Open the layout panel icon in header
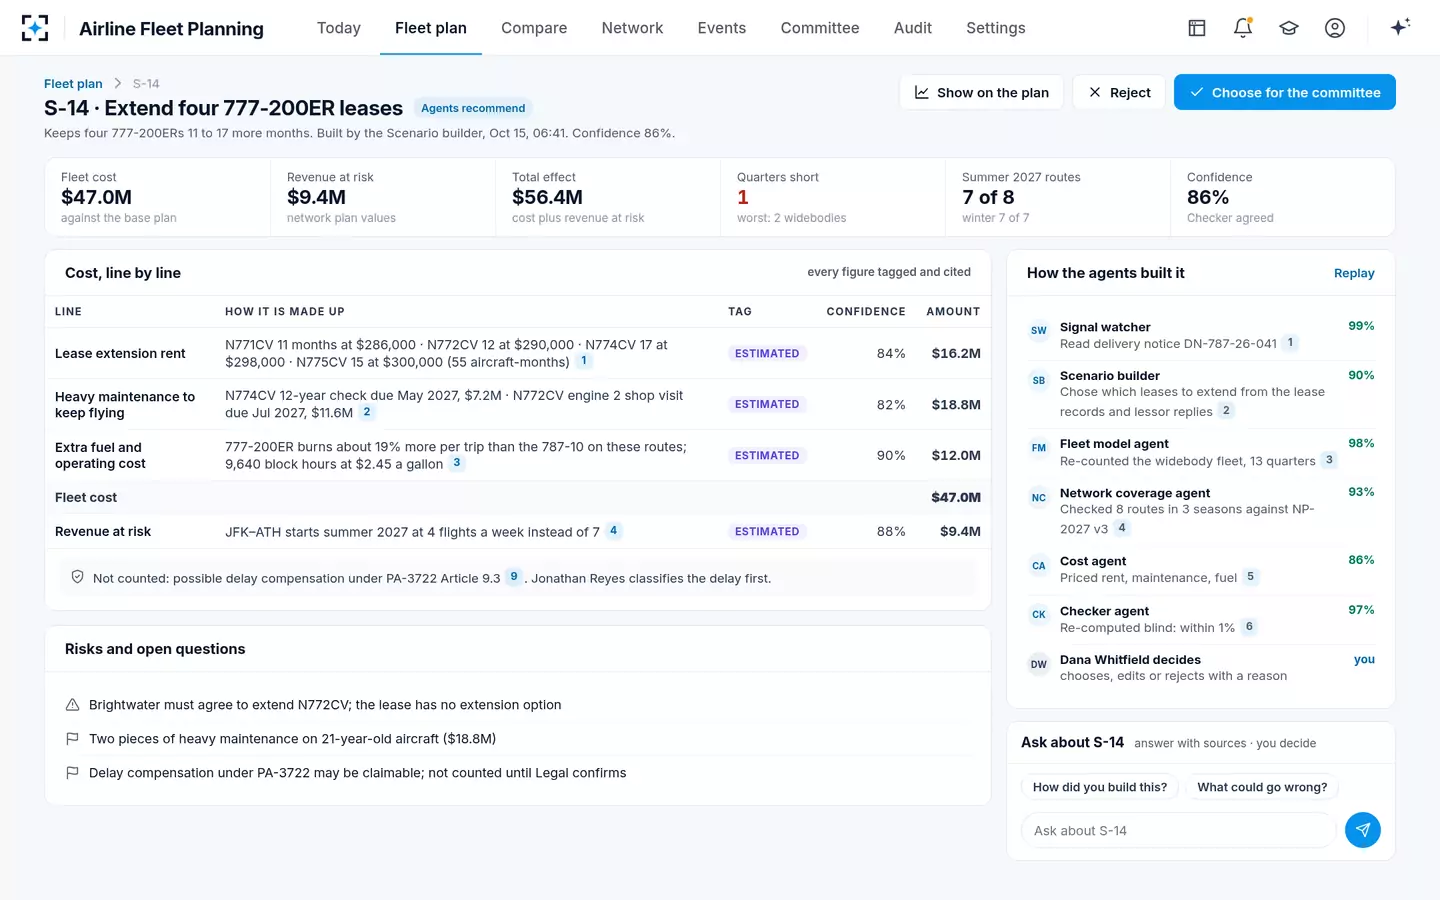Screen dimensions: 1440x900 click(x=1197, y=28)
